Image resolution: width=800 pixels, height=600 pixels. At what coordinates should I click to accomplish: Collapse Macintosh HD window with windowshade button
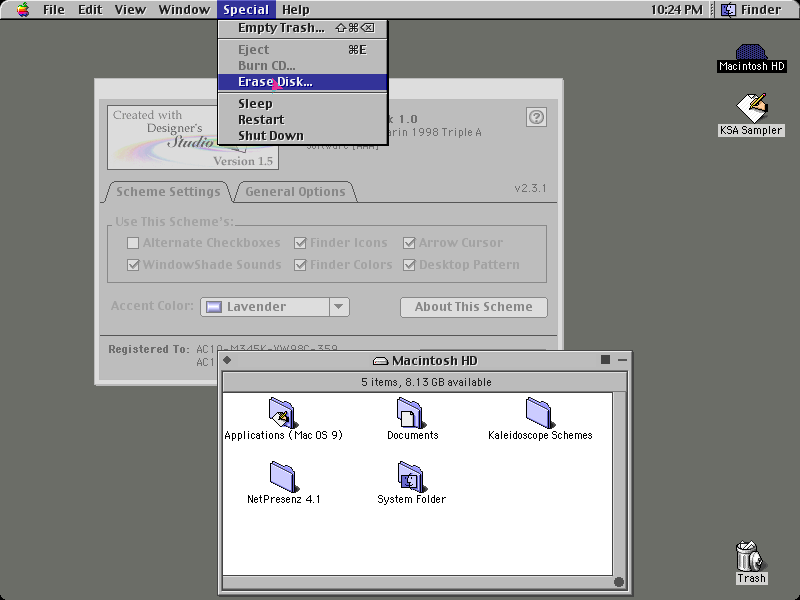(622, 360)
